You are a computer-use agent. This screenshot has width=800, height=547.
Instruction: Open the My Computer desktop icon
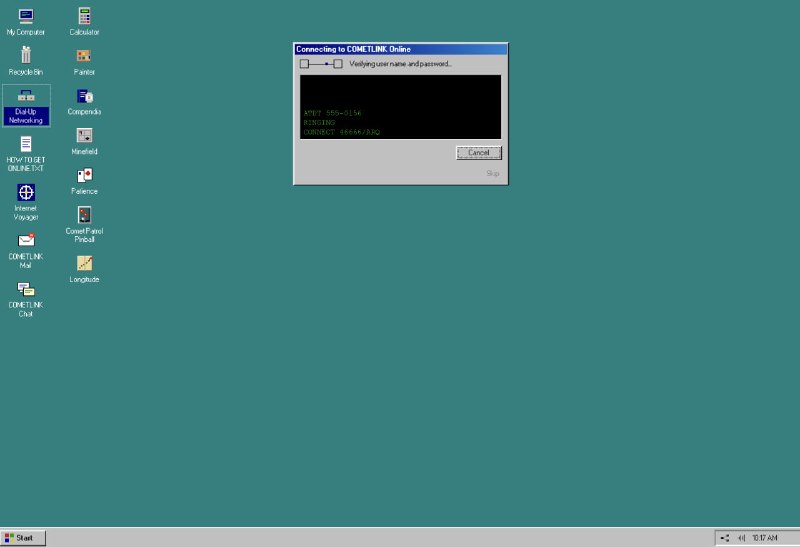pos(26,22)
